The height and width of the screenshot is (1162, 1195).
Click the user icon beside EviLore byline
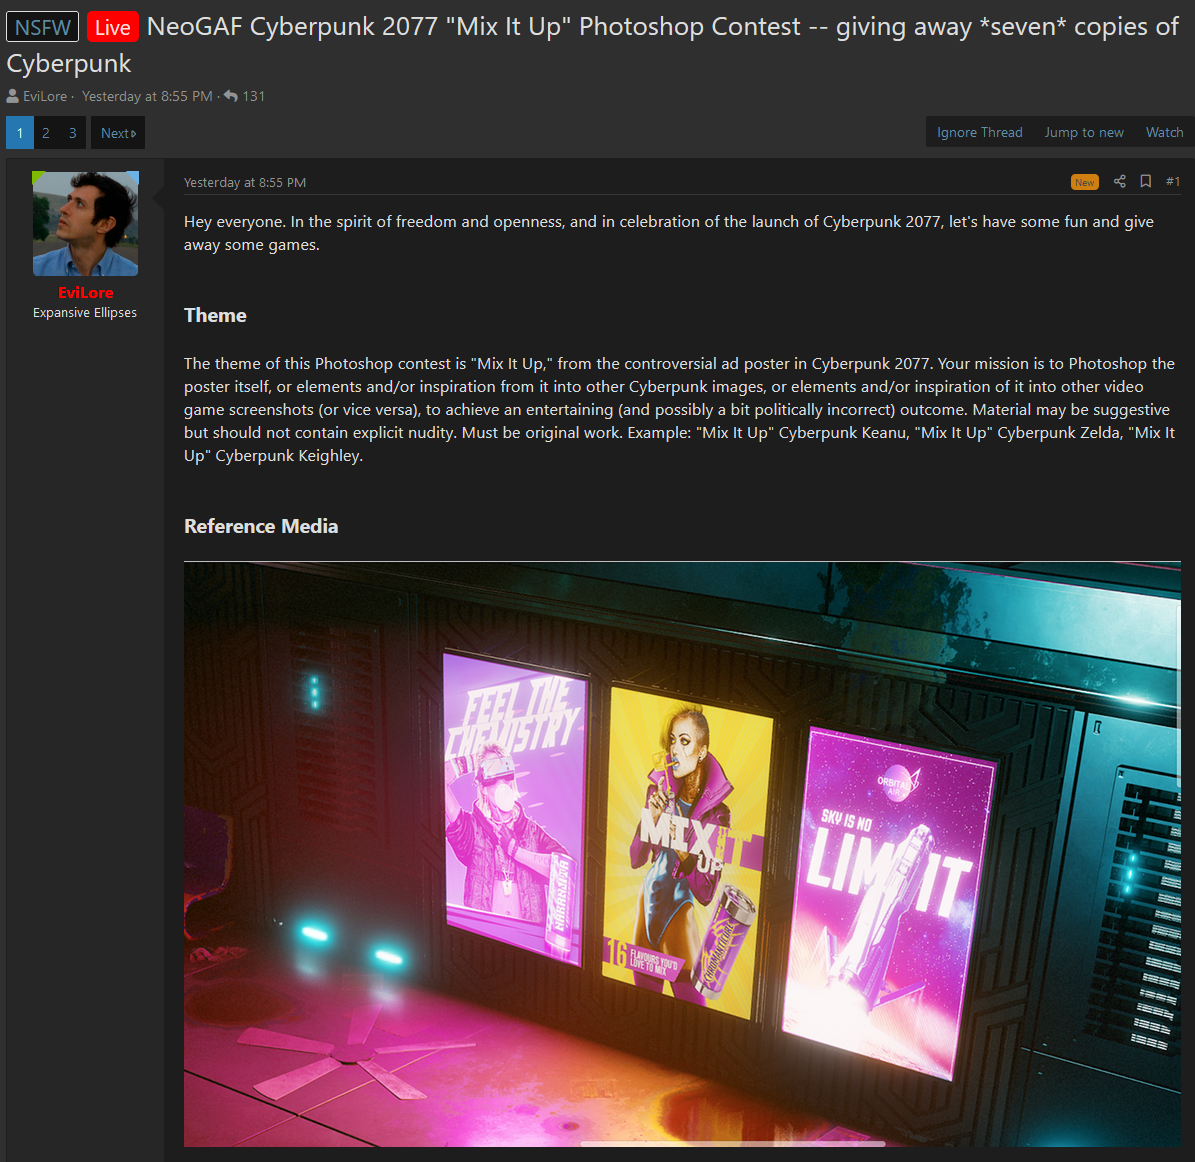pyautogui.click(x=13, y=96)
